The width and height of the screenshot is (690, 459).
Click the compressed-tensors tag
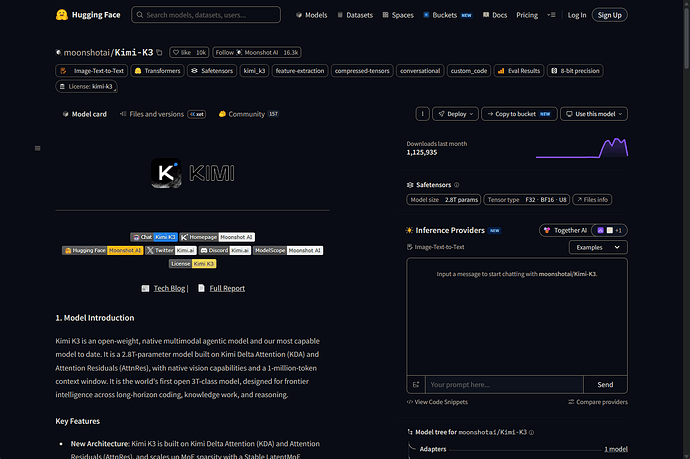tap(362, 71)
